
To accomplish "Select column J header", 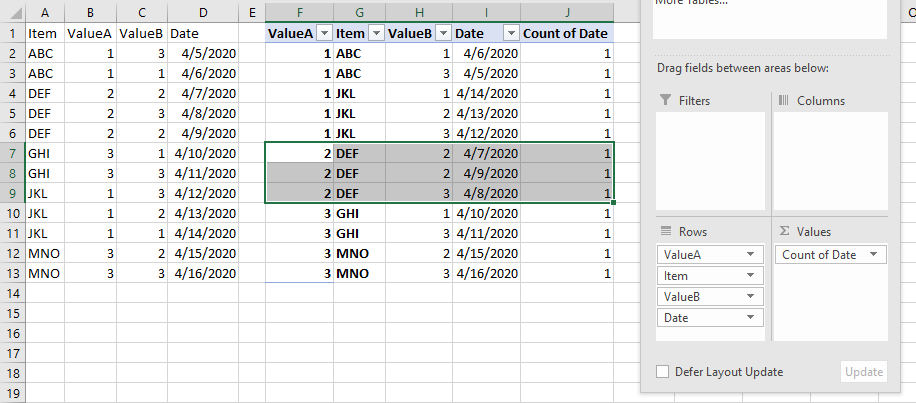I will click(567, 13).
